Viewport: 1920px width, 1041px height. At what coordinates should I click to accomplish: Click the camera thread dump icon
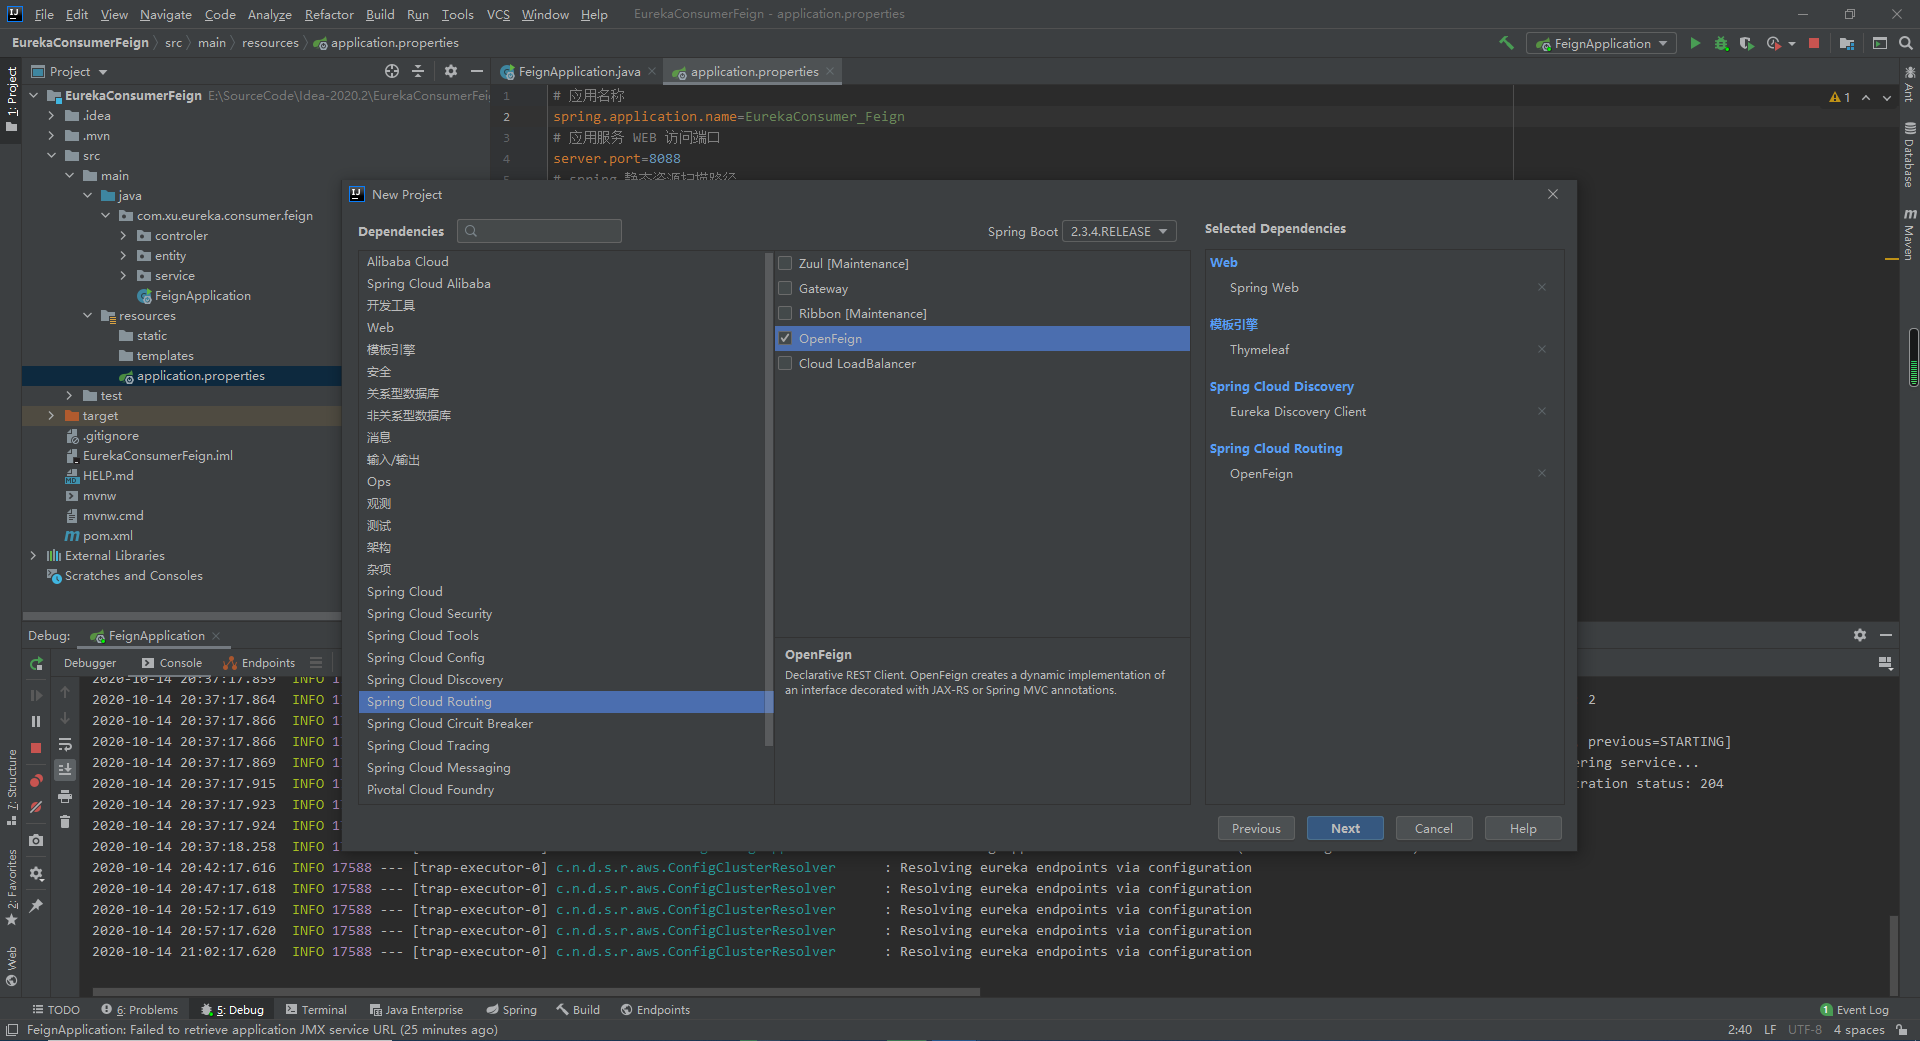[x=36, y=840]
